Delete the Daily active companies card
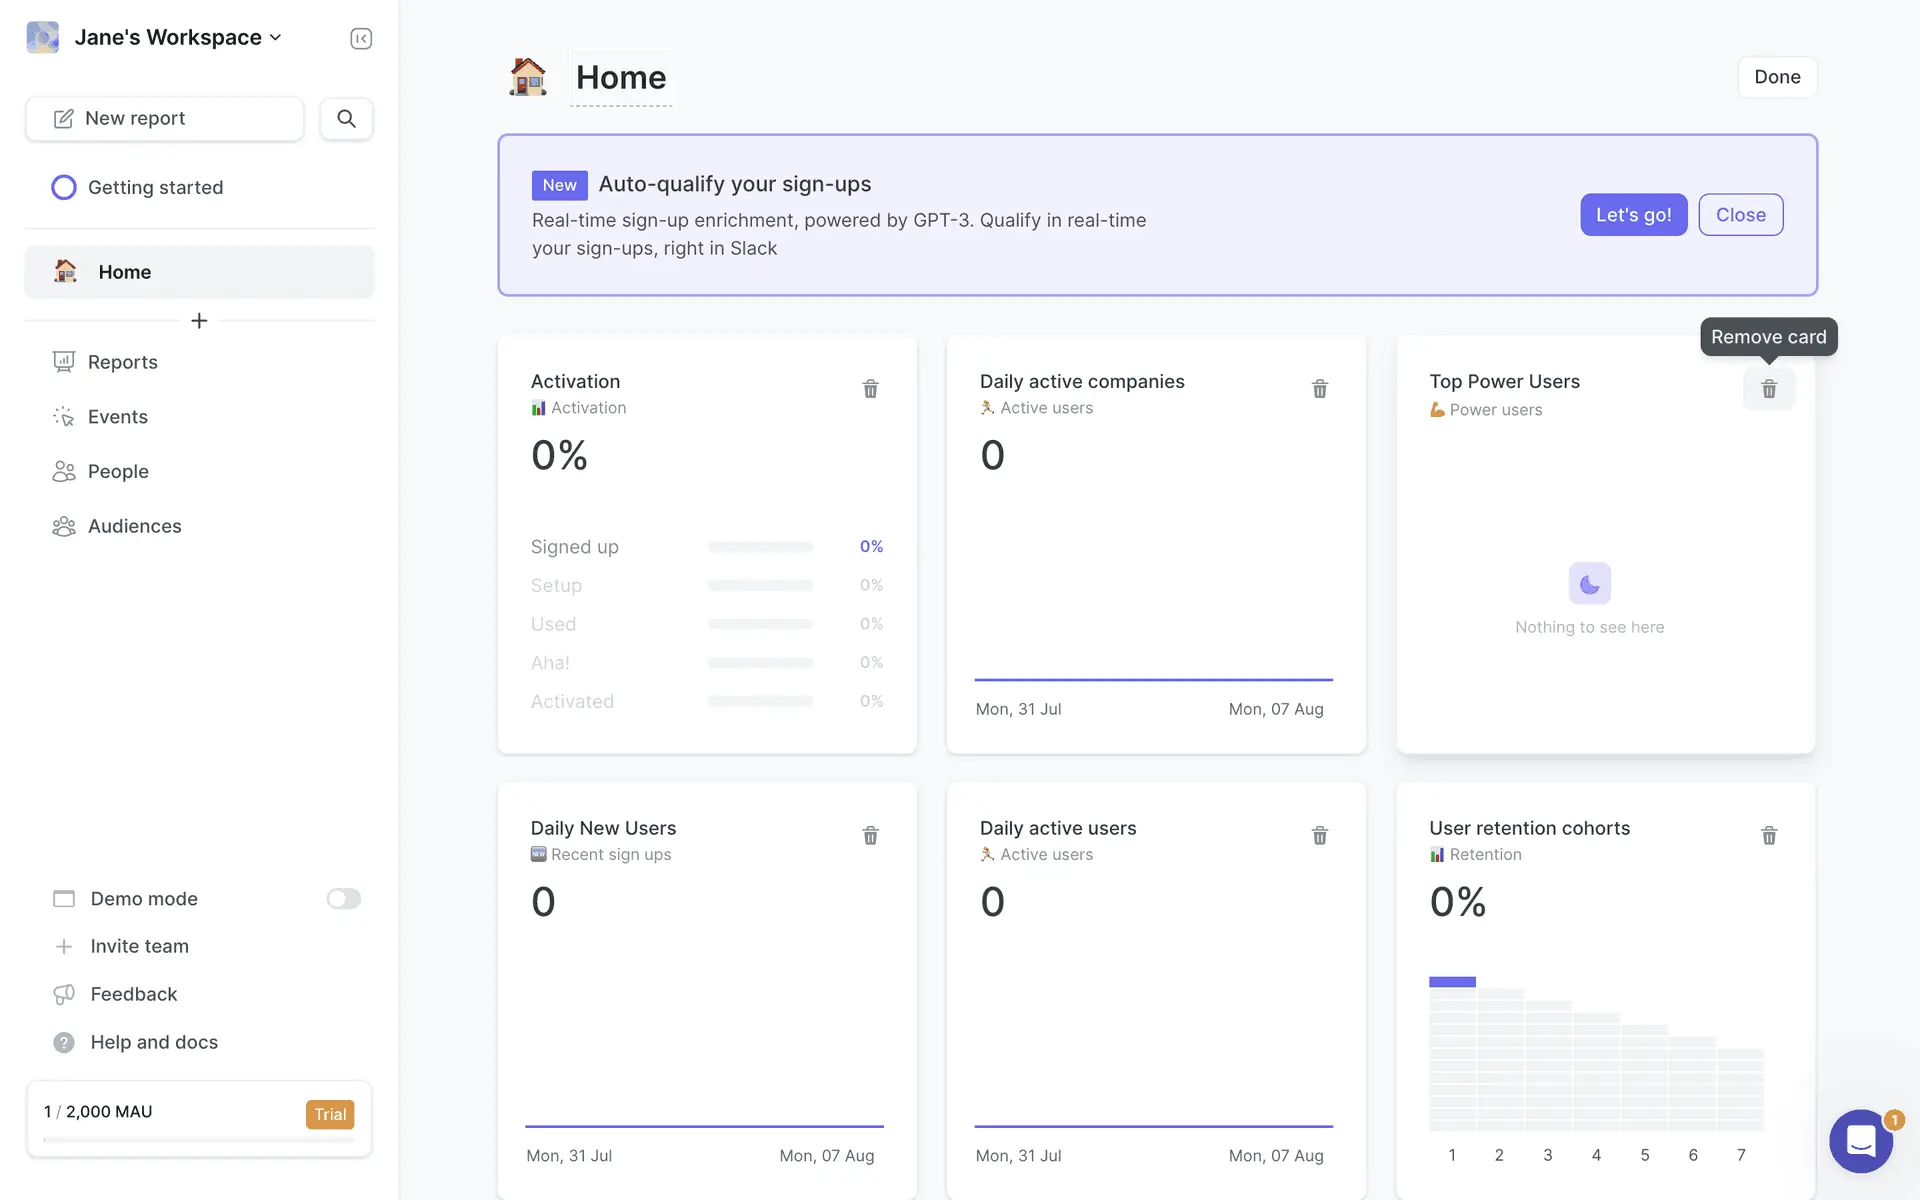Screen dimensions: 1920x1200 (x=1319, y=389)
